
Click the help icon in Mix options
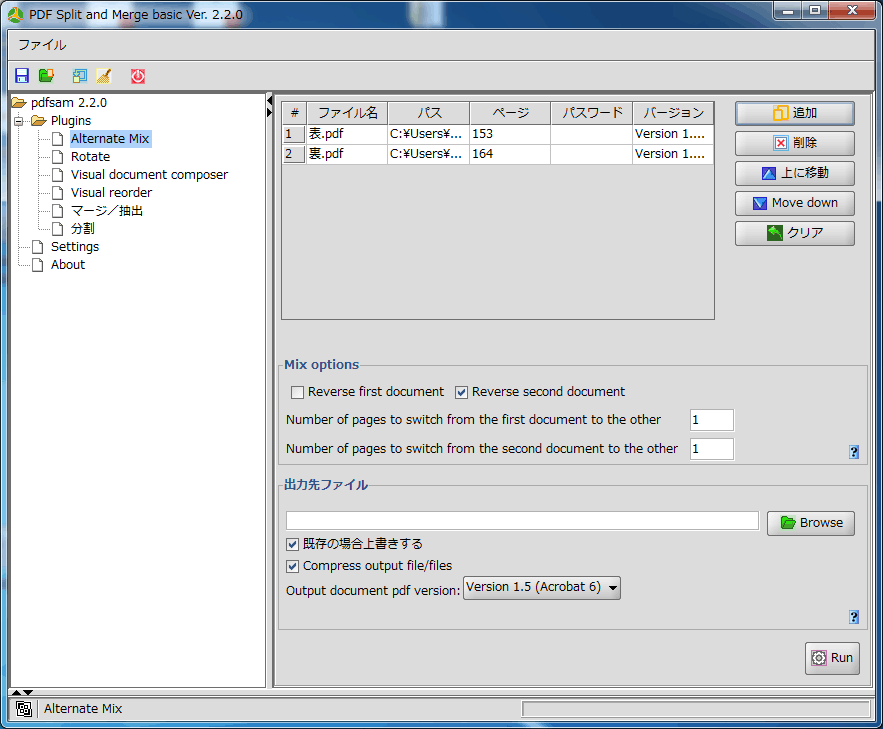(854, 452)
